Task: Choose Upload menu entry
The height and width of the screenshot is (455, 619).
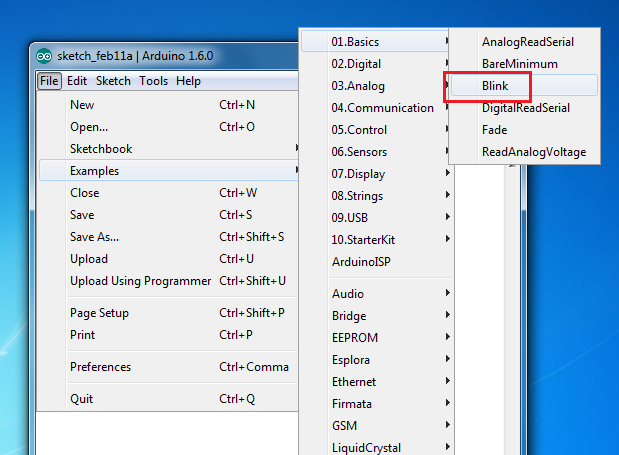Action: point(169,259)
